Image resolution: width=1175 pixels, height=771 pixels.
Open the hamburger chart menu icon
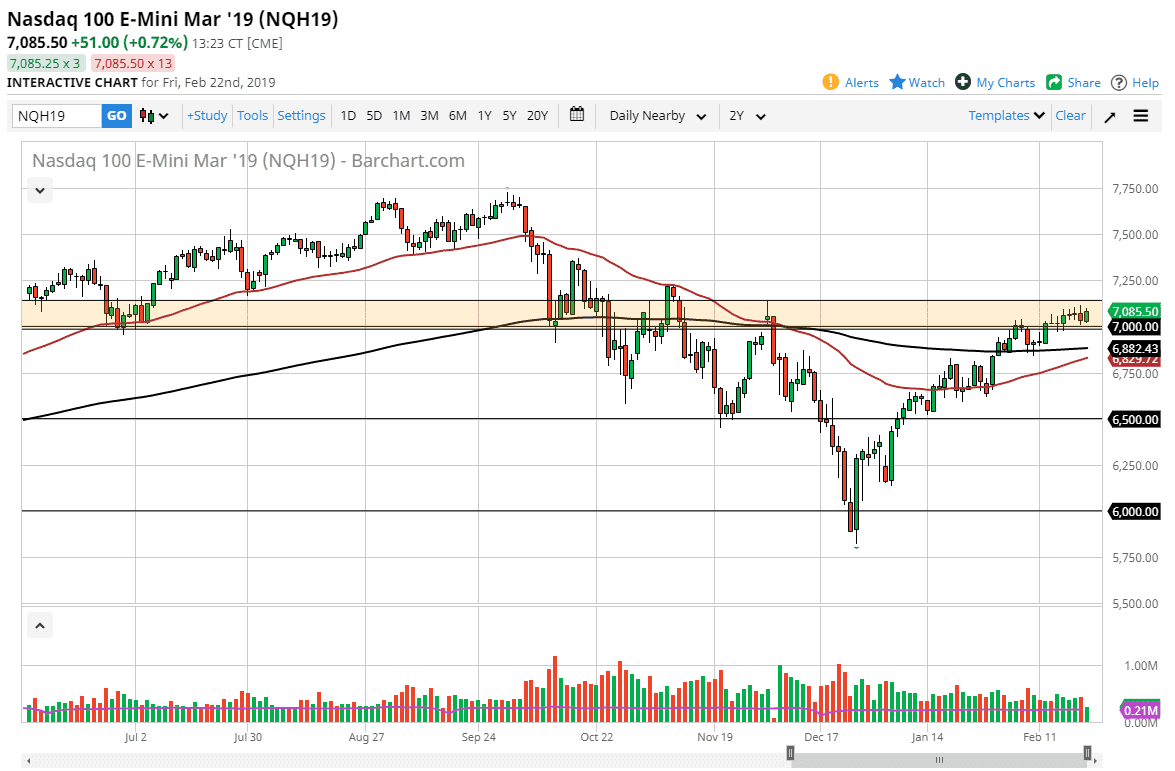tap(1141, 115)
